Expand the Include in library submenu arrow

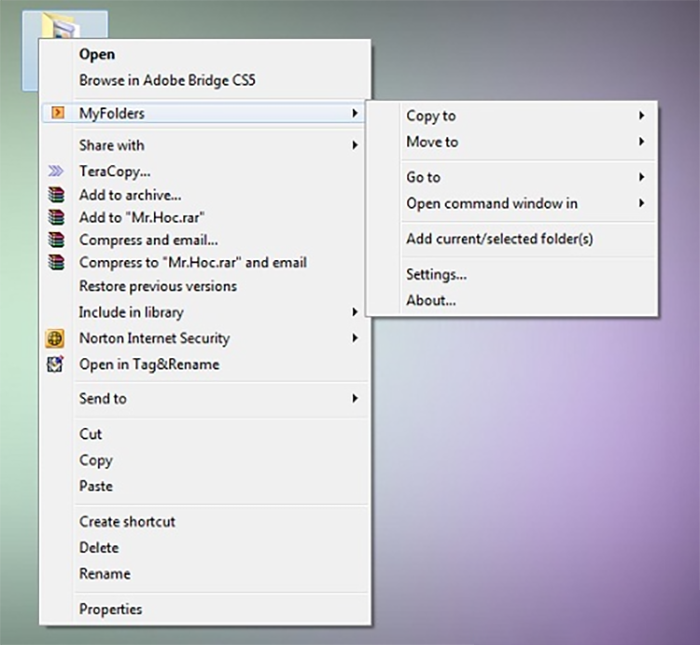pos(355,312)
